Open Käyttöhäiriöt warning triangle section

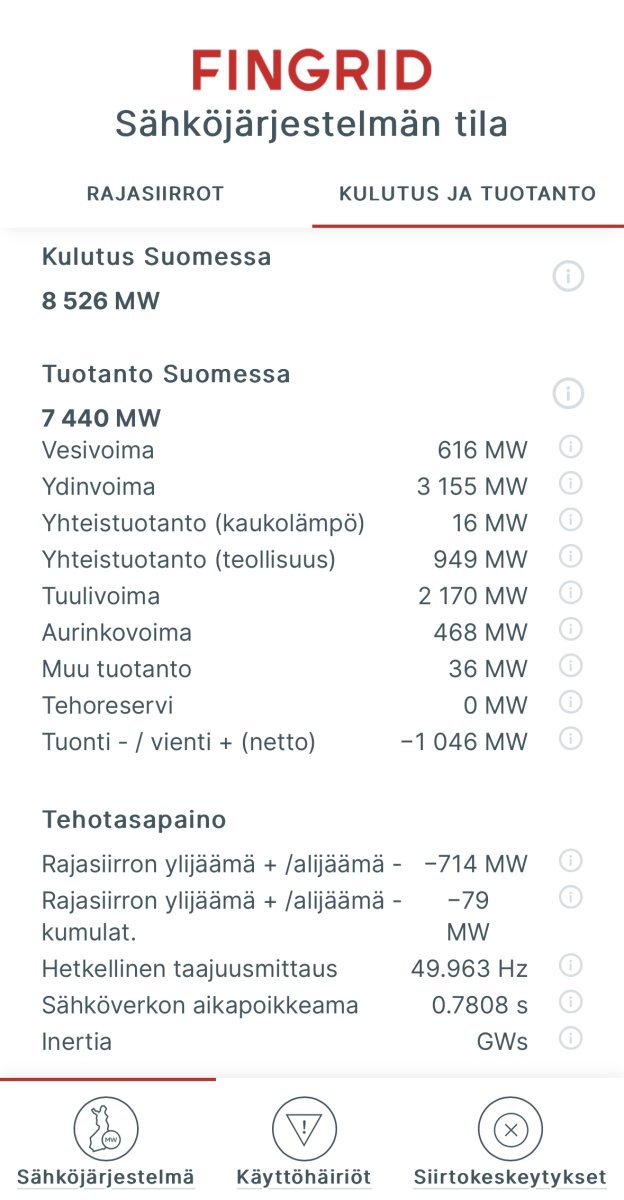(x=304, y=1132)
